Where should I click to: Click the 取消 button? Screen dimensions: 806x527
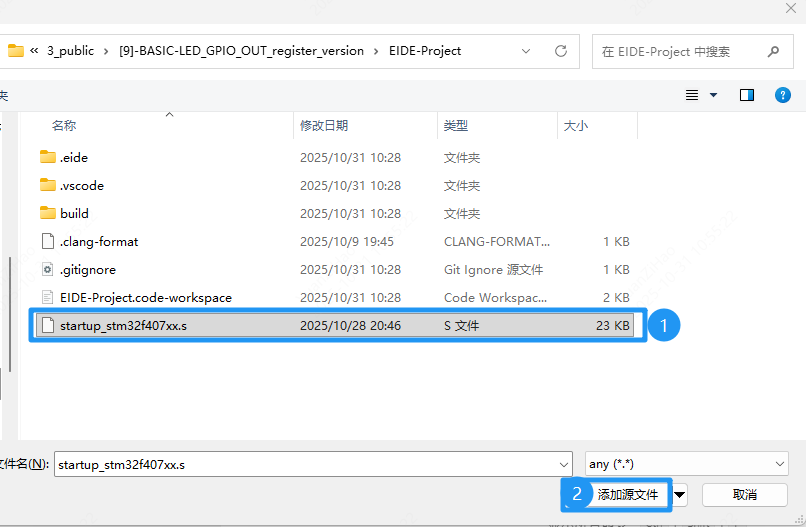pyautogui.click(x=745, y=495)
